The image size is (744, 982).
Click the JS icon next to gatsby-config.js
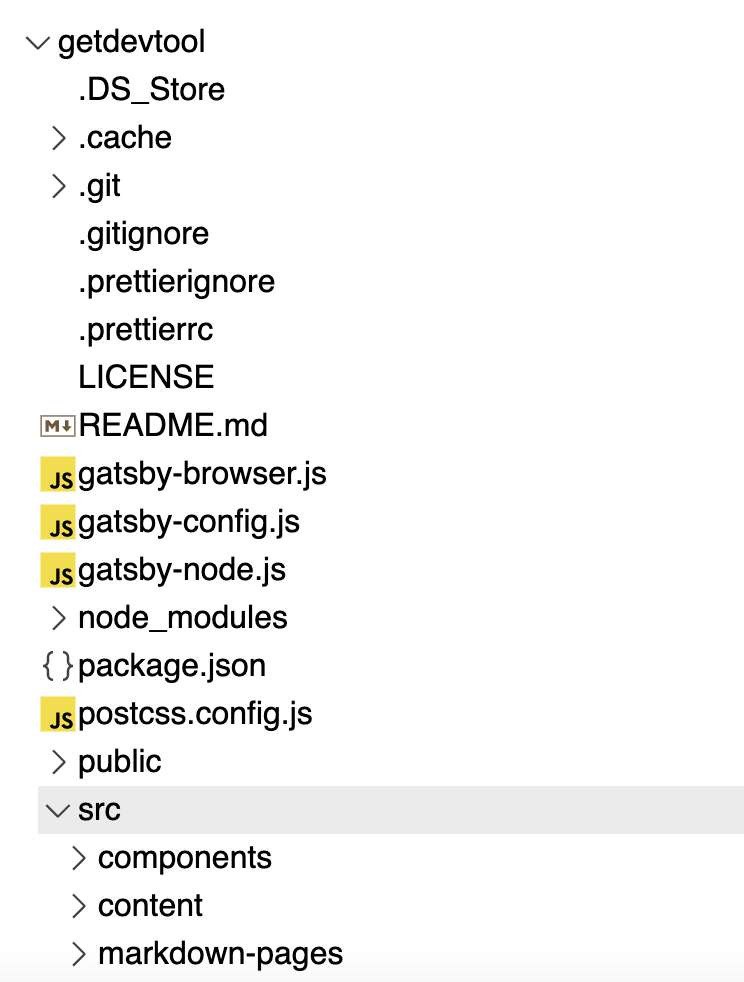click(58, 521)
